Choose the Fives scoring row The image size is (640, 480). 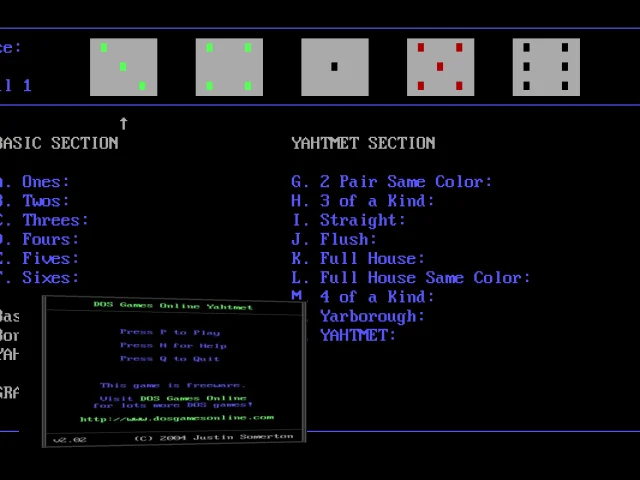point(39,258)
